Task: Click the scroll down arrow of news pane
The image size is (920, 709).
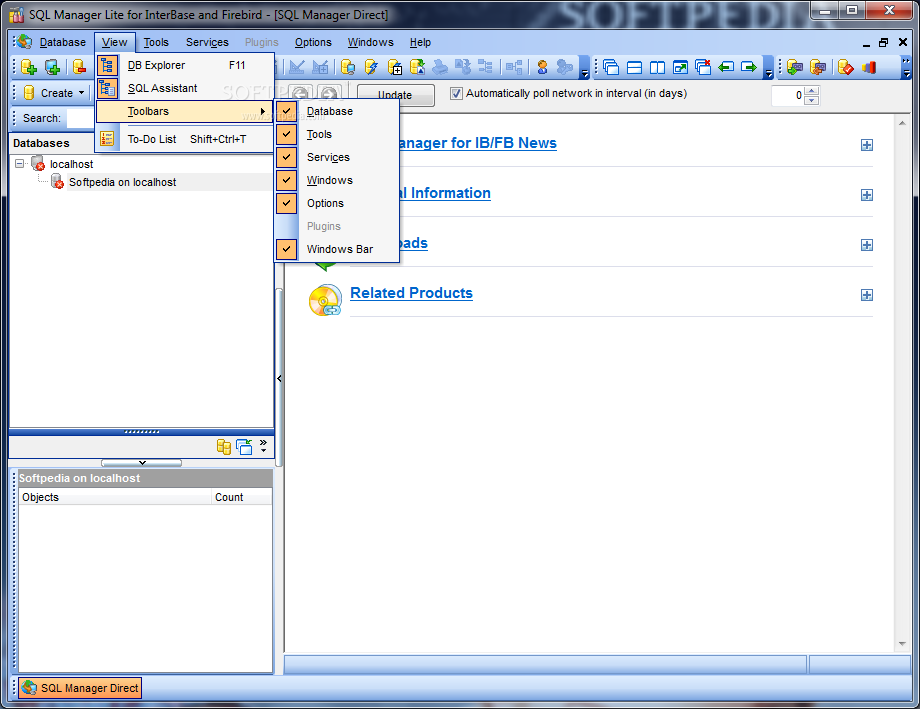Action: [902, 644]
